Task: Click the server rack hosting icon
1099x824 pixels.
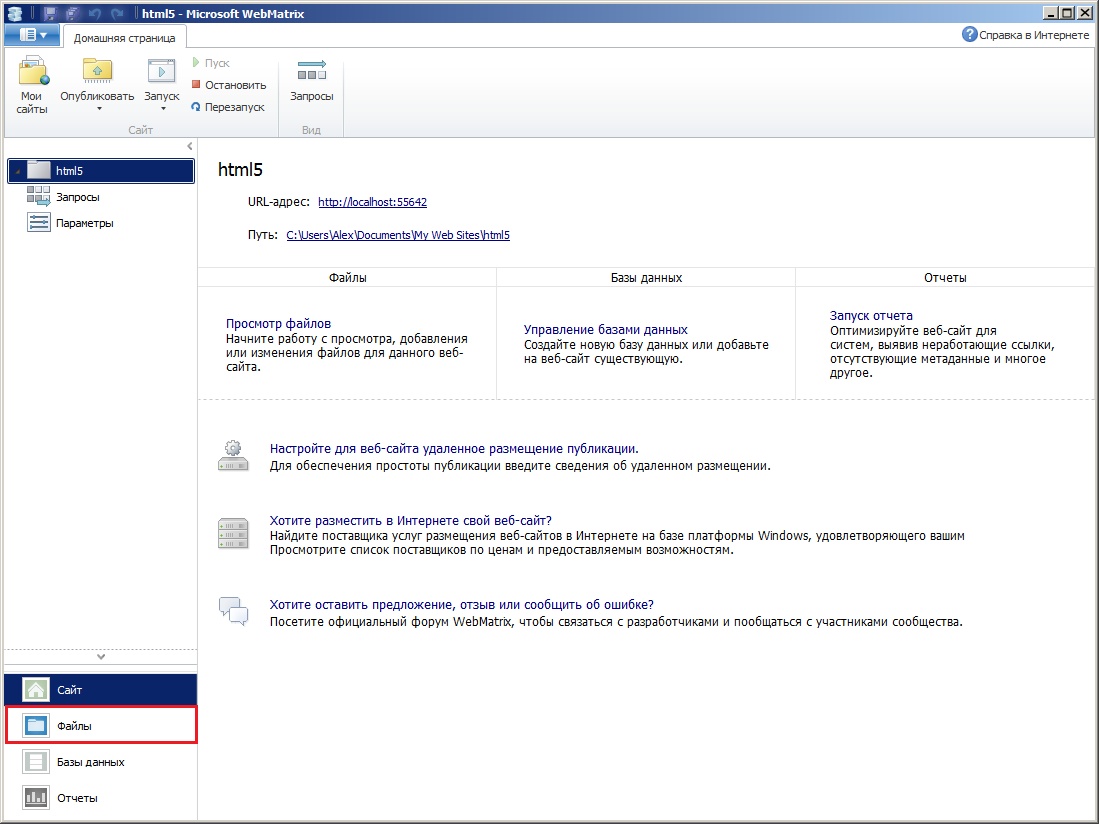Action: click(x=233, y=534)
